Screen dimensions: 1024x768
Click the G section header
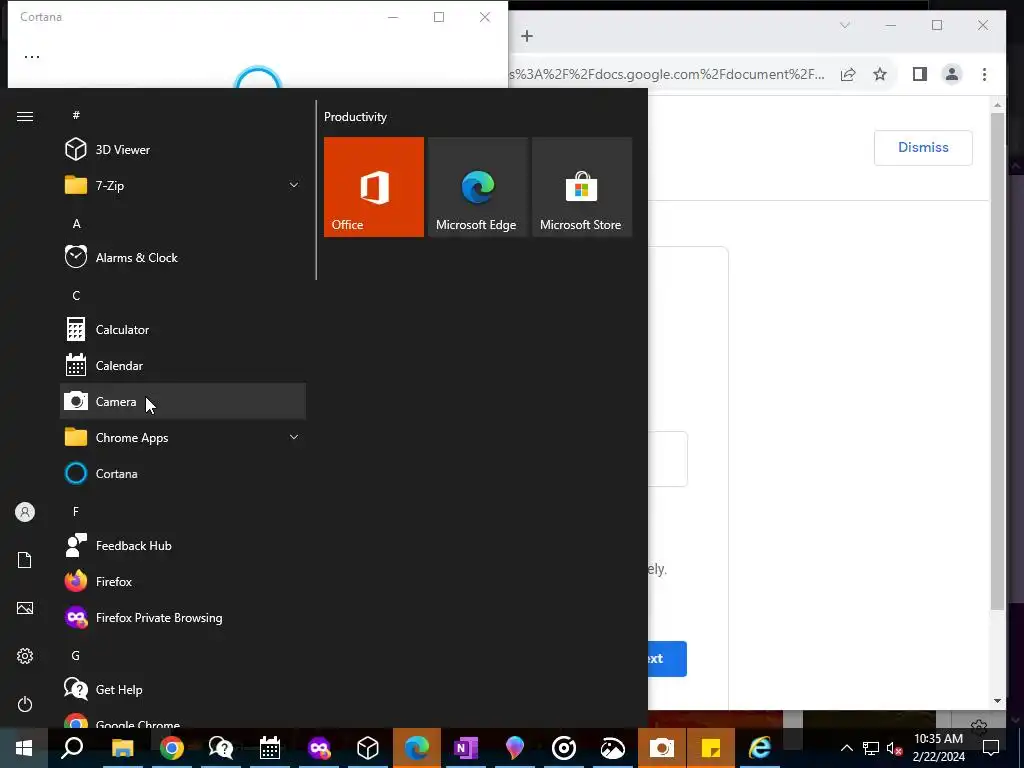point(76,655)
